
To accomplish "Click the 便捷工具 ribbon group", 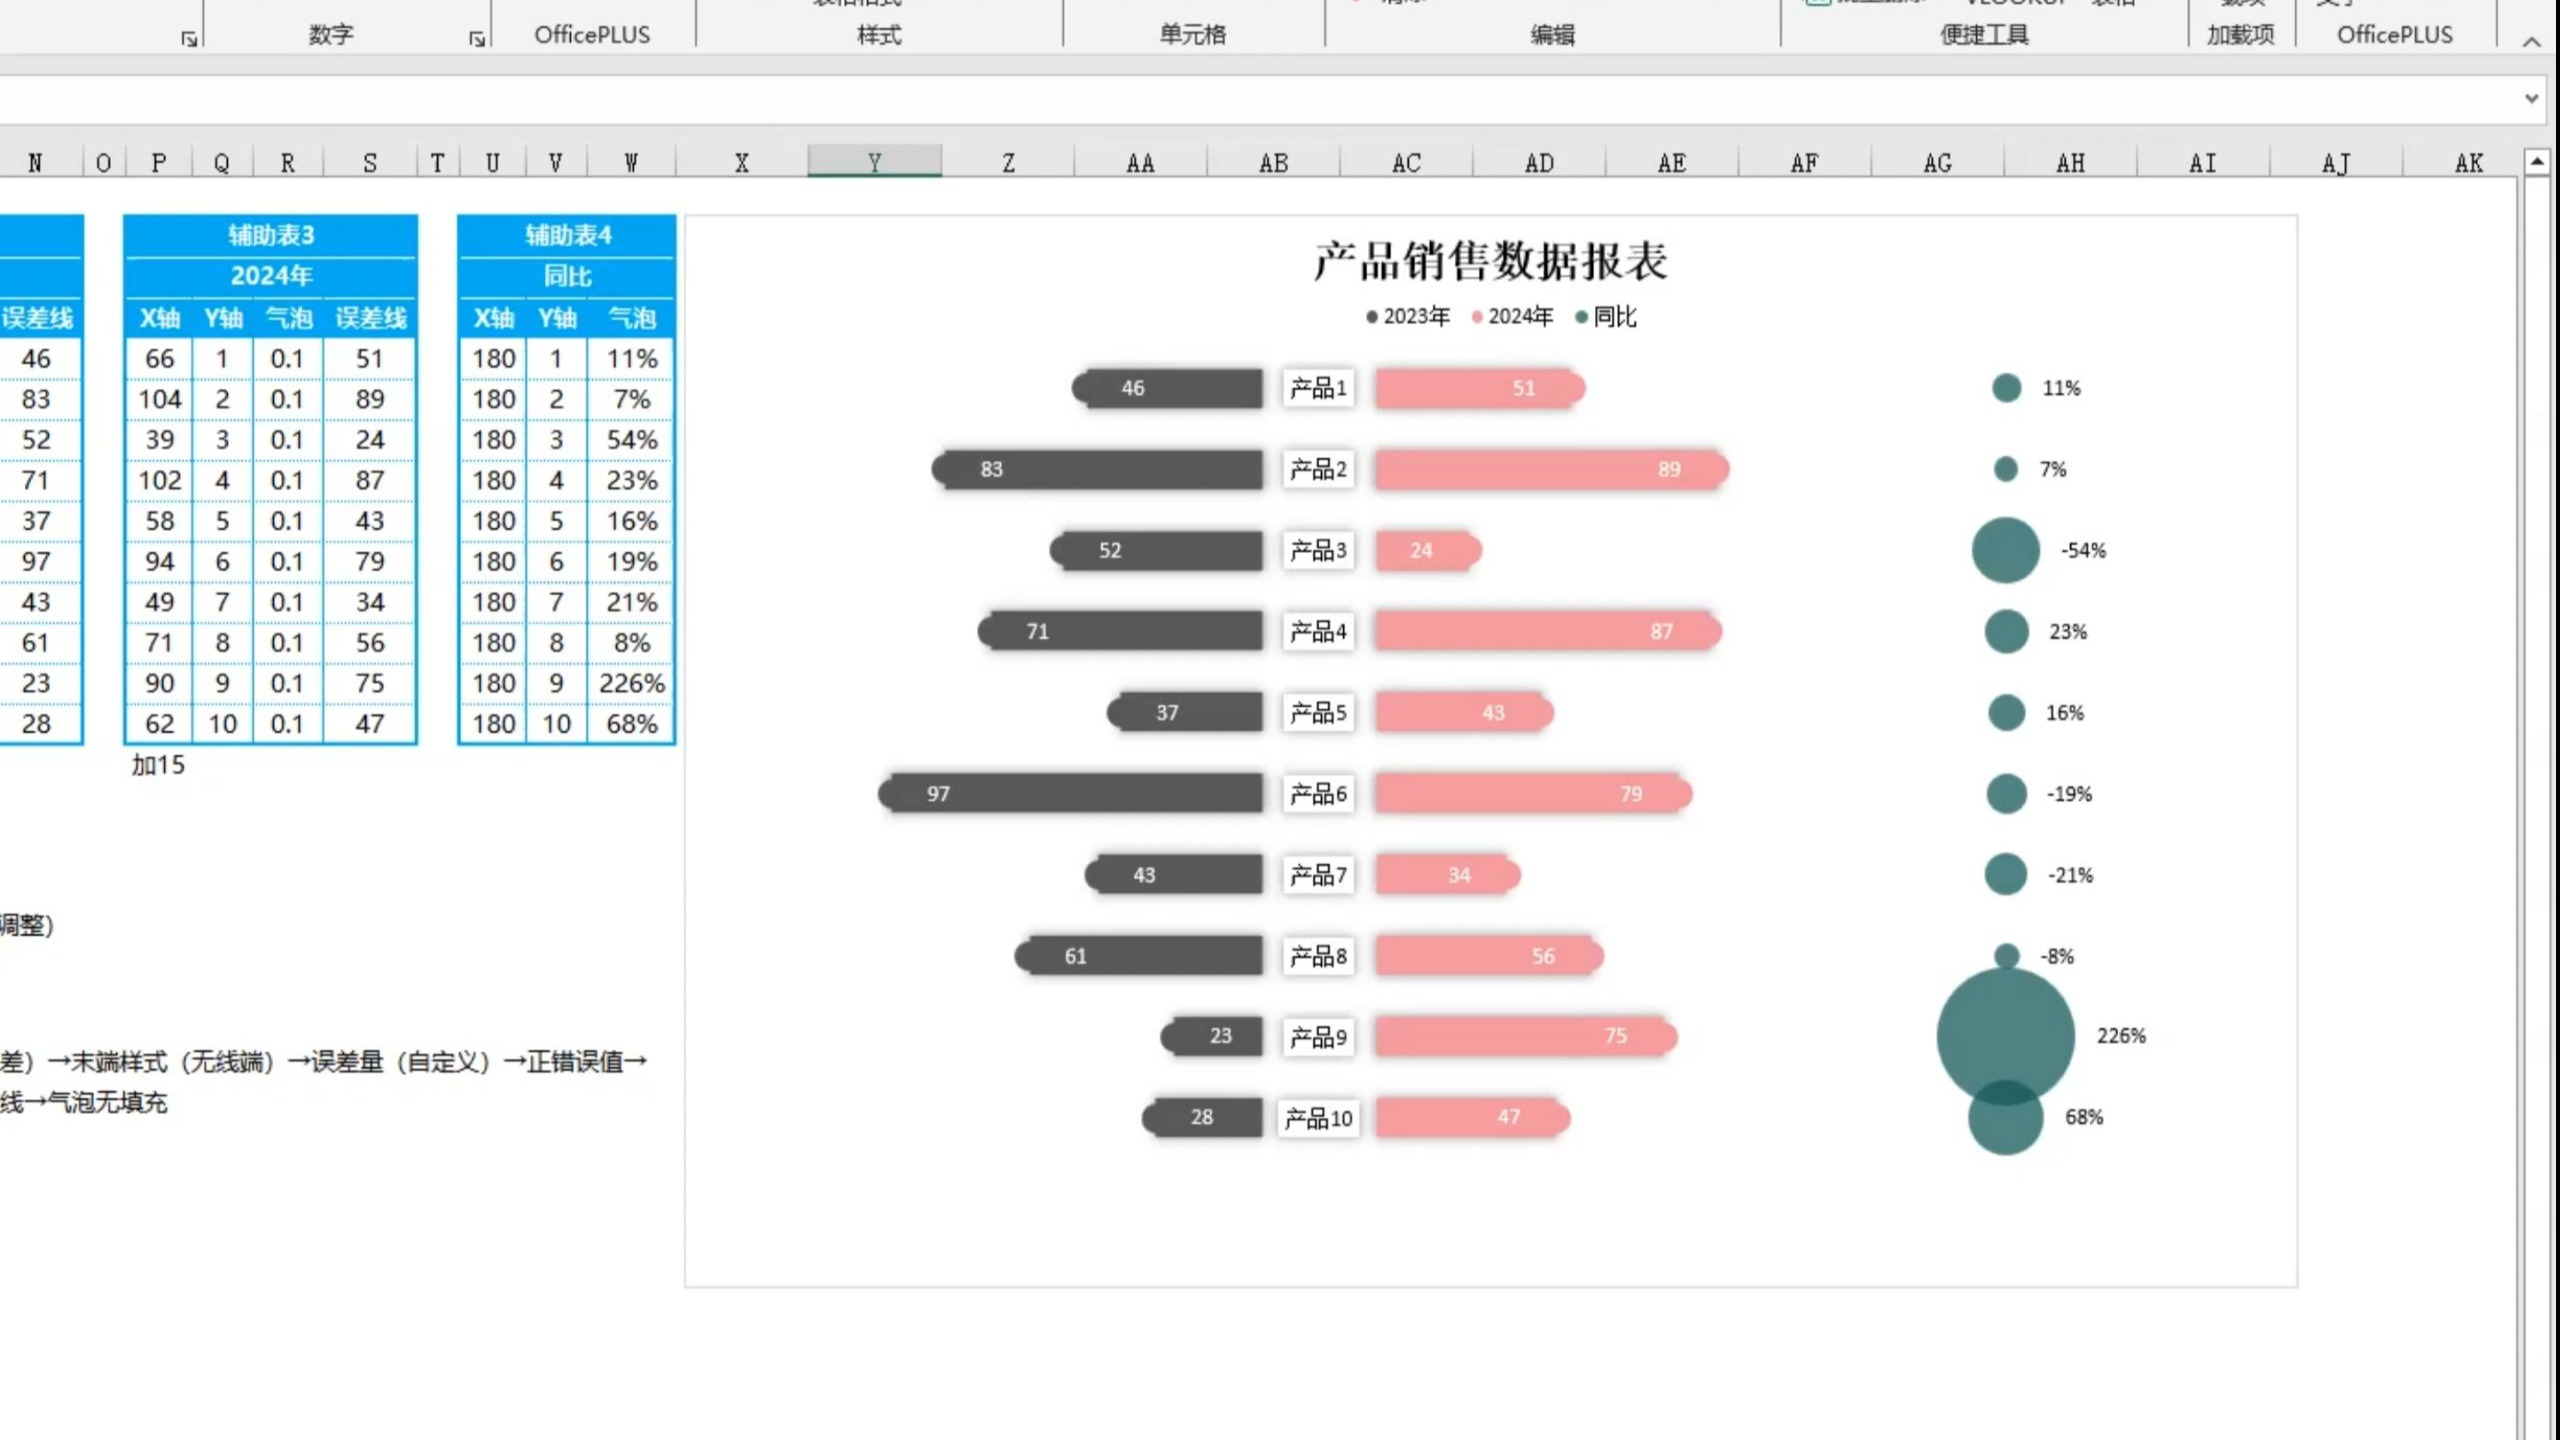I will tap(1984, 33).
